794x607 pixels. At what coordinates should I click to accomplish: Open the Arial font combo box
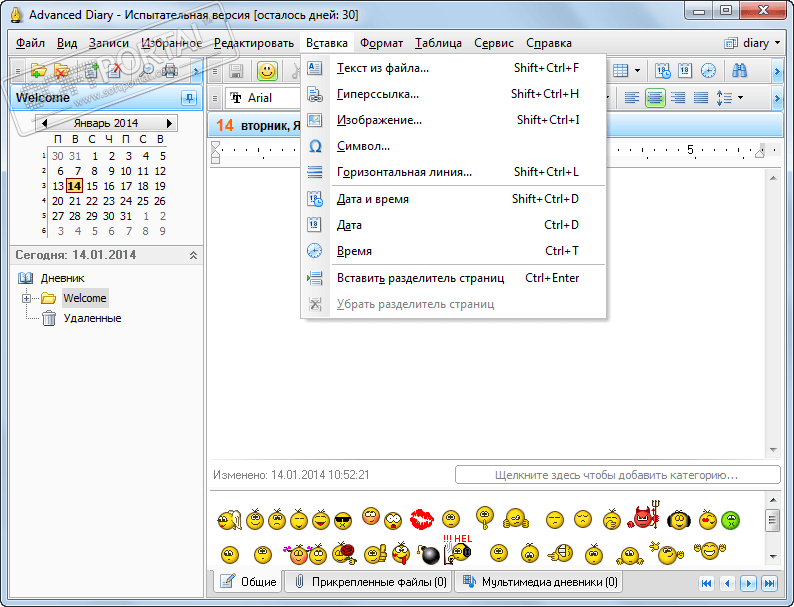pyautogui.click(x=263, y=98)
